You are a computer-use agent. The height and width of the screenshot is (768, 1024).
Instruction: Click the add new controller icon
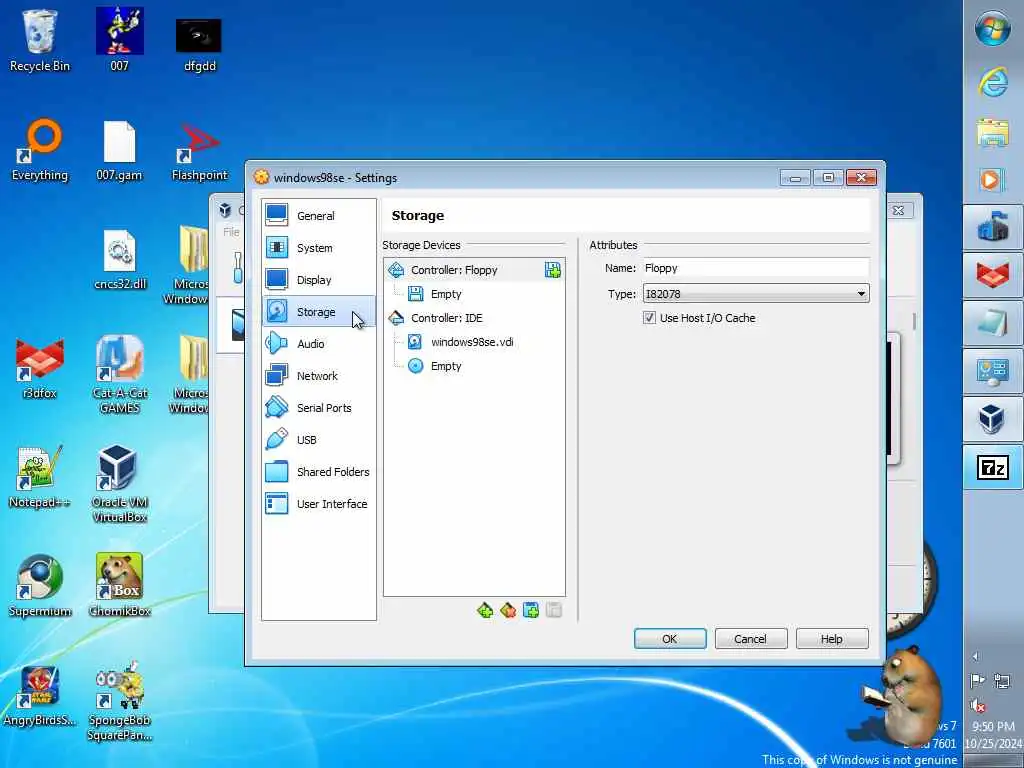(485, 611)
